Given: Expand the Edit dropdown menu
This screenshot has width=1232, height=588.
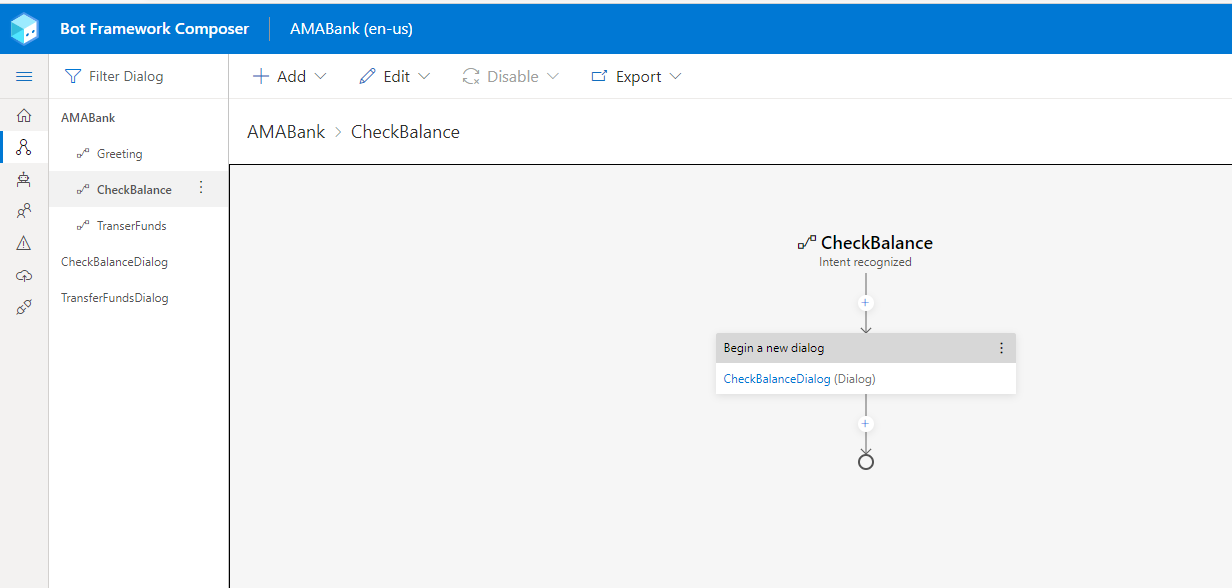Looking at the screenshot, I should (x=394, y=76).
